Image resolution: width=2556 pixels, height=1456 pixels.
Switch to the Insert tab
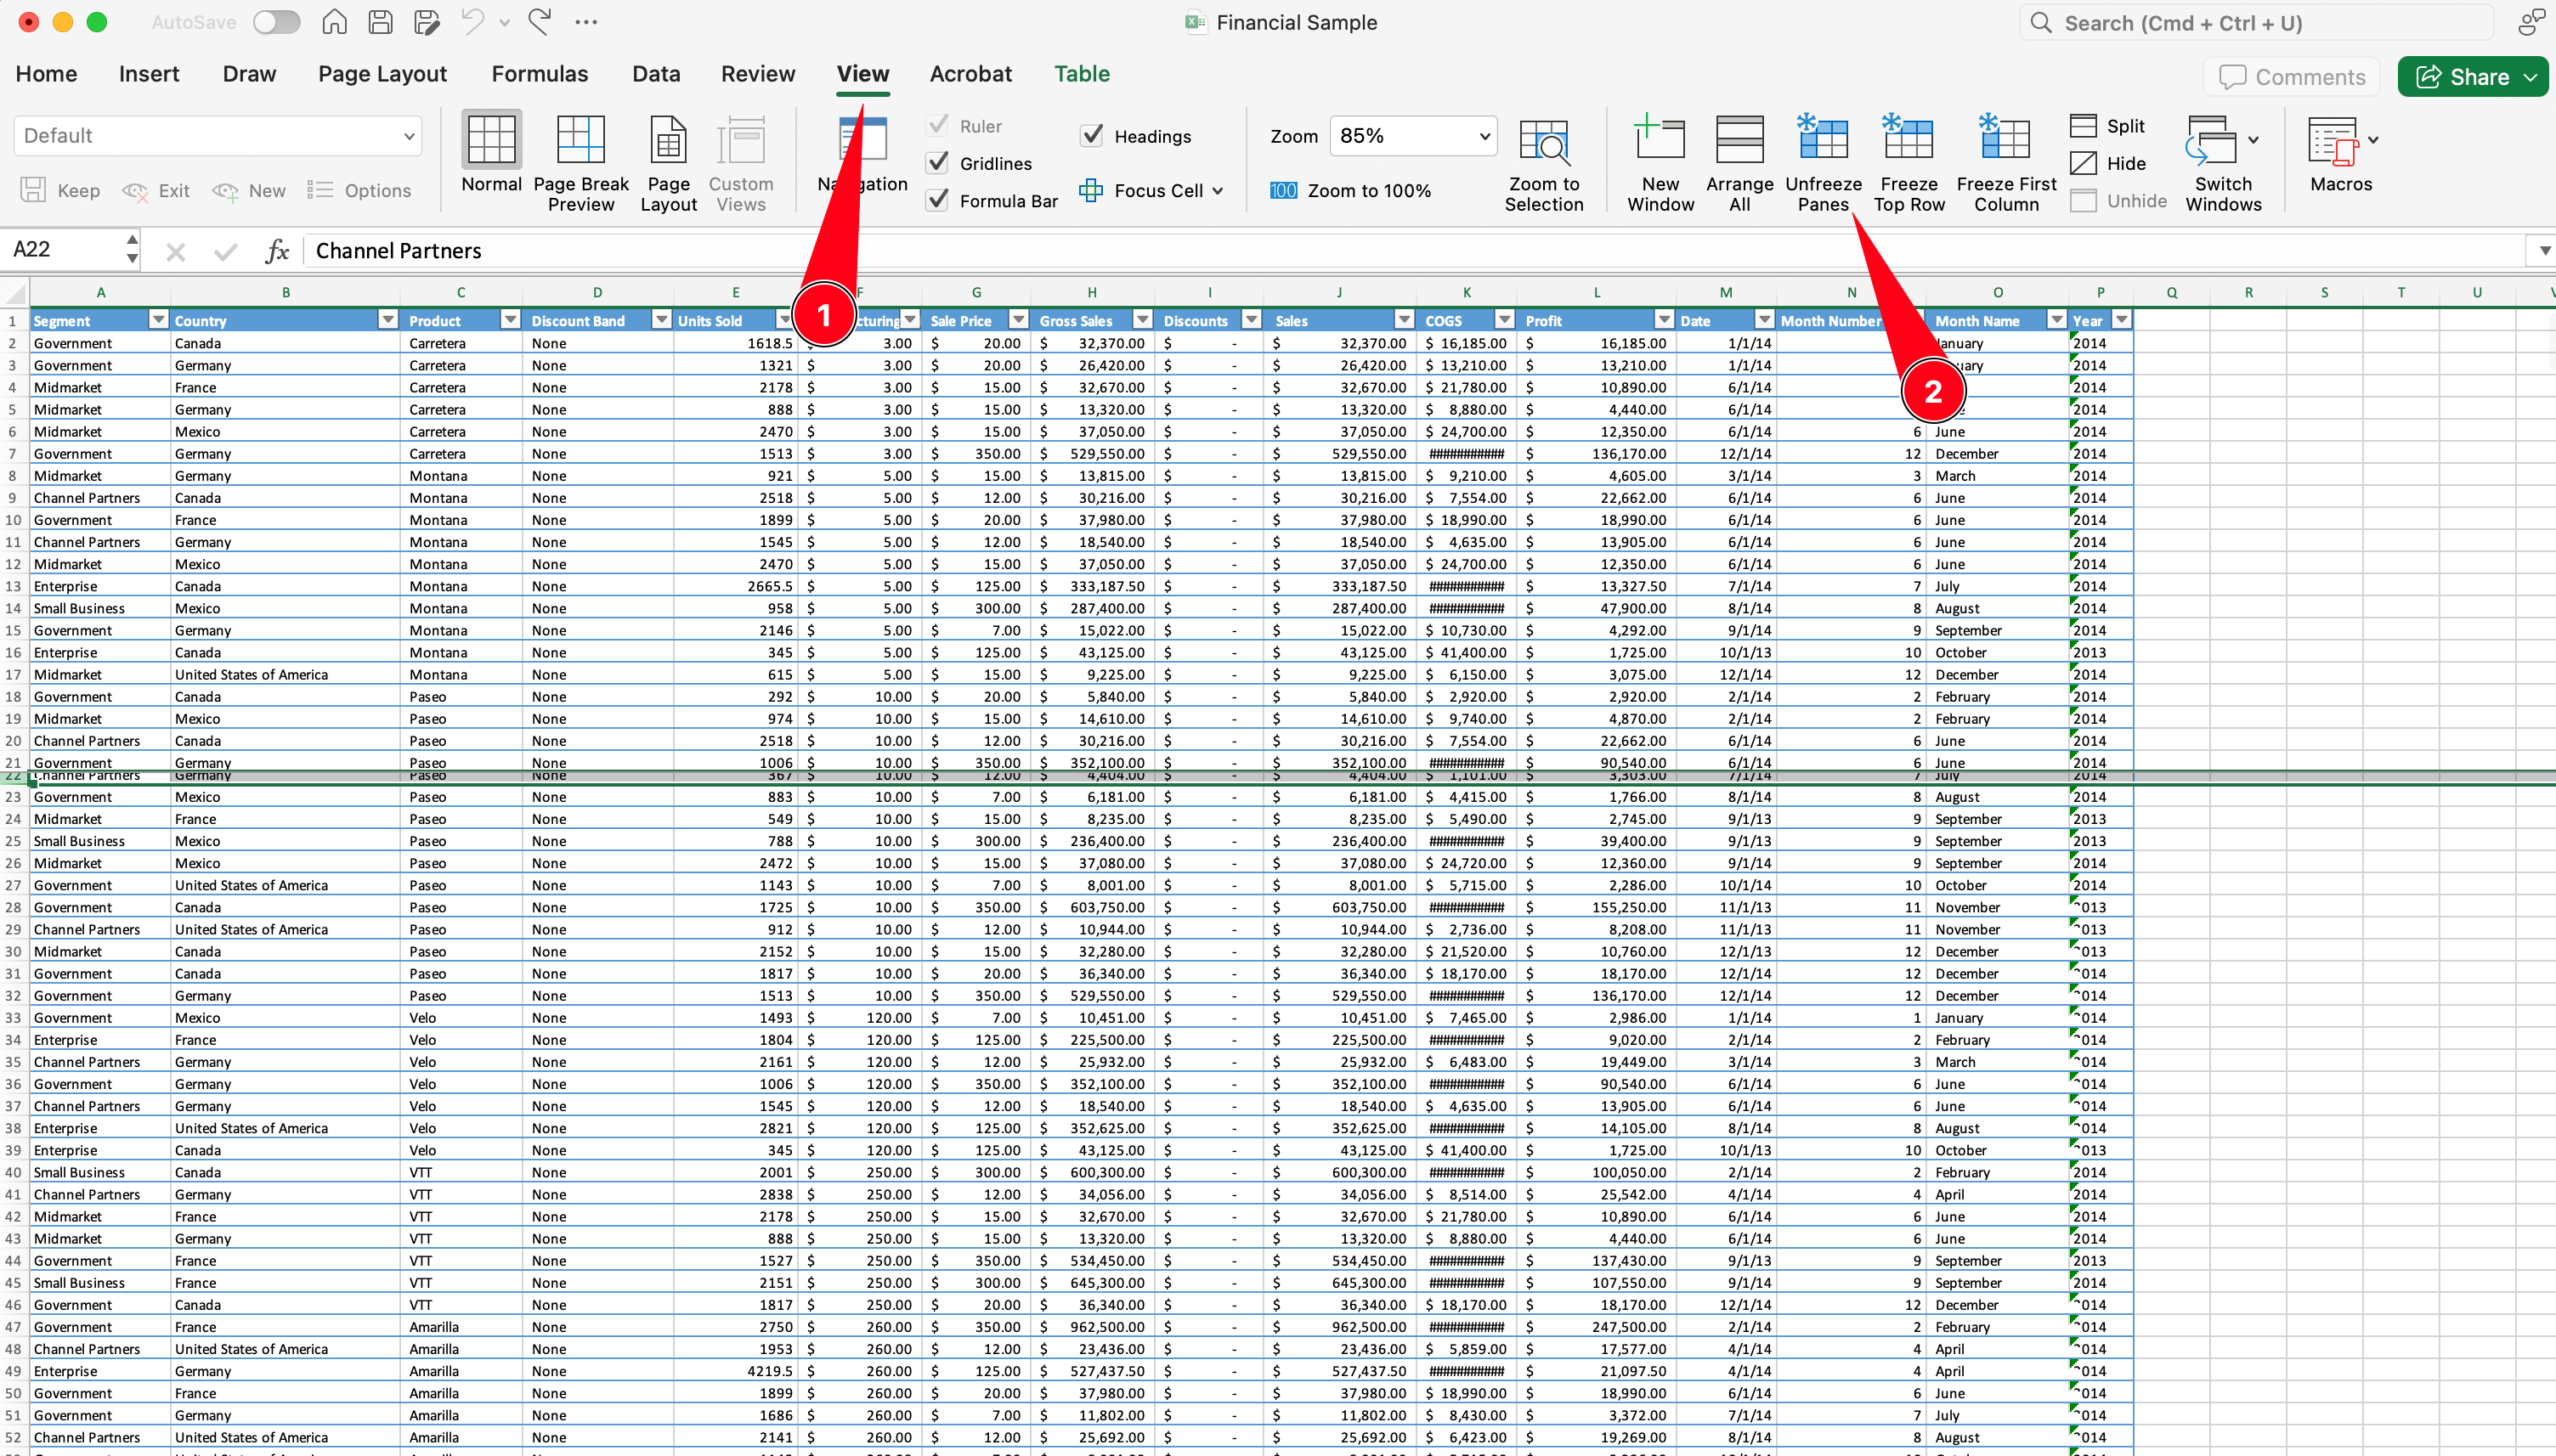click(149, 74)
